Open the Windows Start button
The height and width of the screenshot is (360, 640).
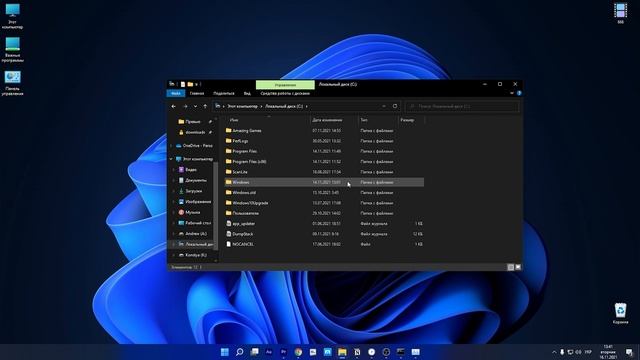(224, 352)
